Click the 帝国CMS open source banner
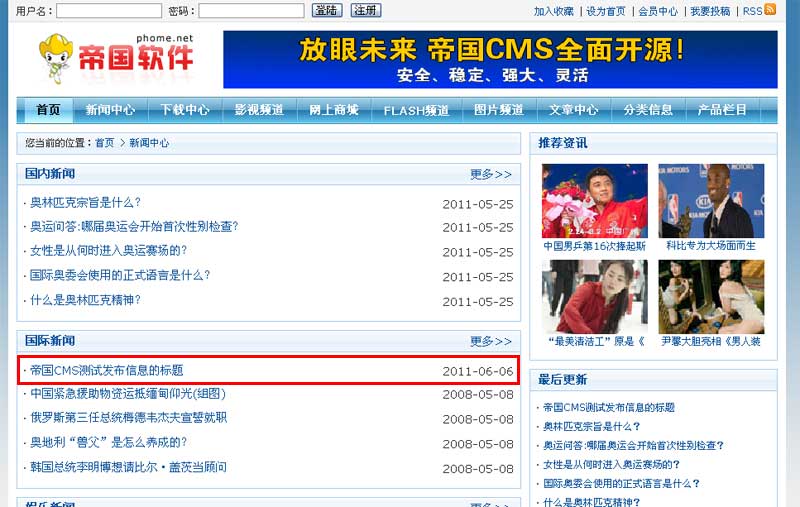800x507 pixels. point(499,59)
